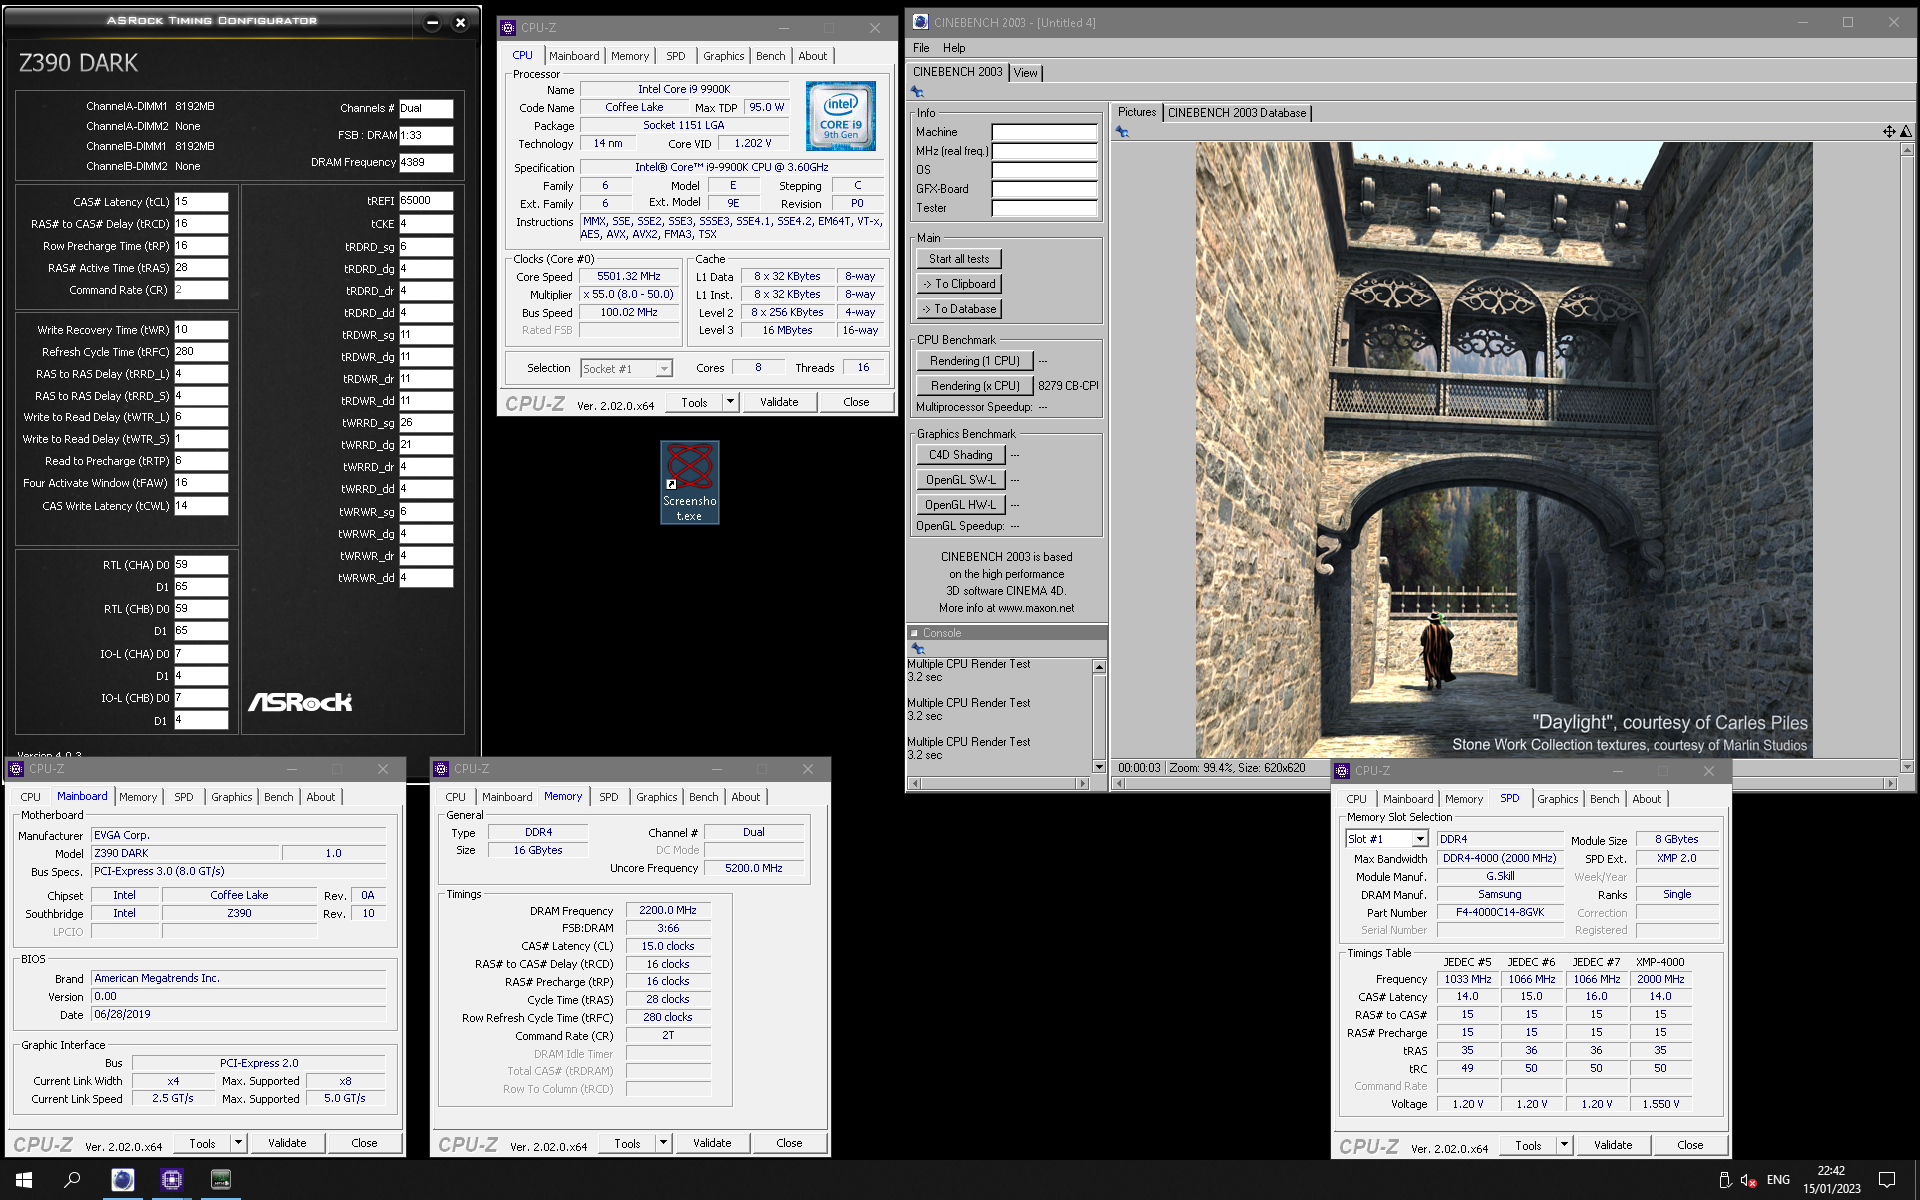Expand Tools dropdown arrow in CPU tab window
The height and width of the screenshot is (1200, 1920).
[x=730, y=402]
